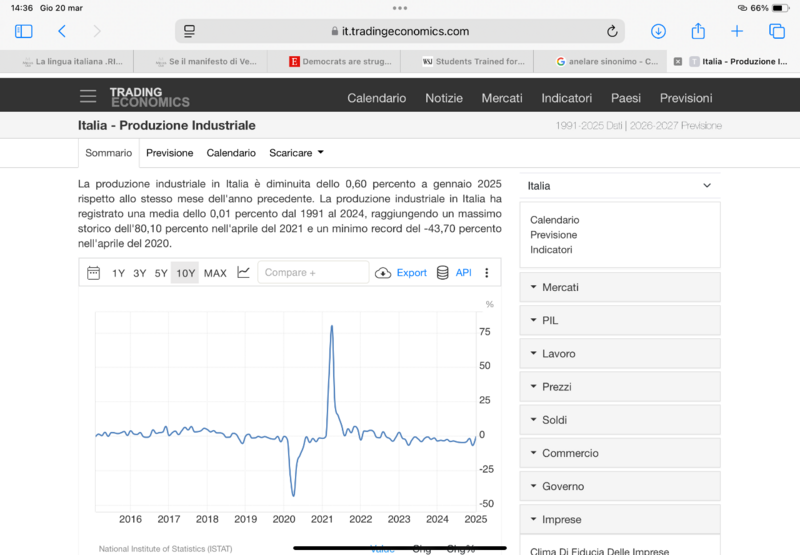
Task: Open the tab overview icon
Action: pyautogui.click(x=776, y=32)
